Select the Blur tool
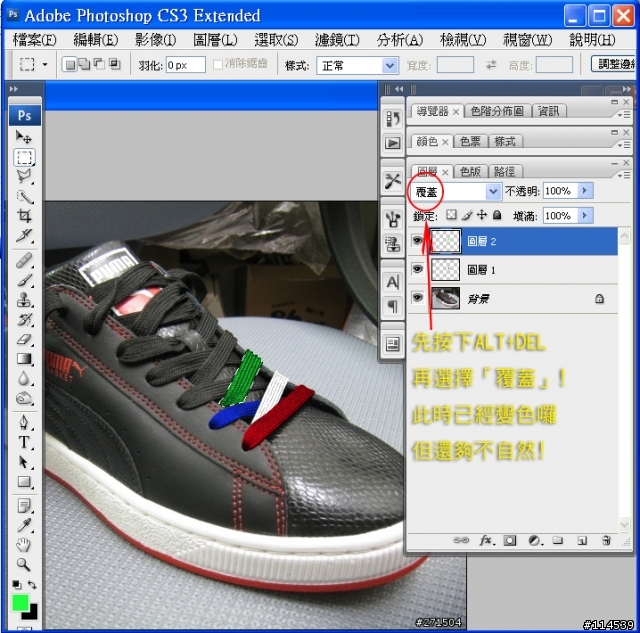The width and height of the screenshot is (640, 633). pyautogui.click(x=24, y=378)
